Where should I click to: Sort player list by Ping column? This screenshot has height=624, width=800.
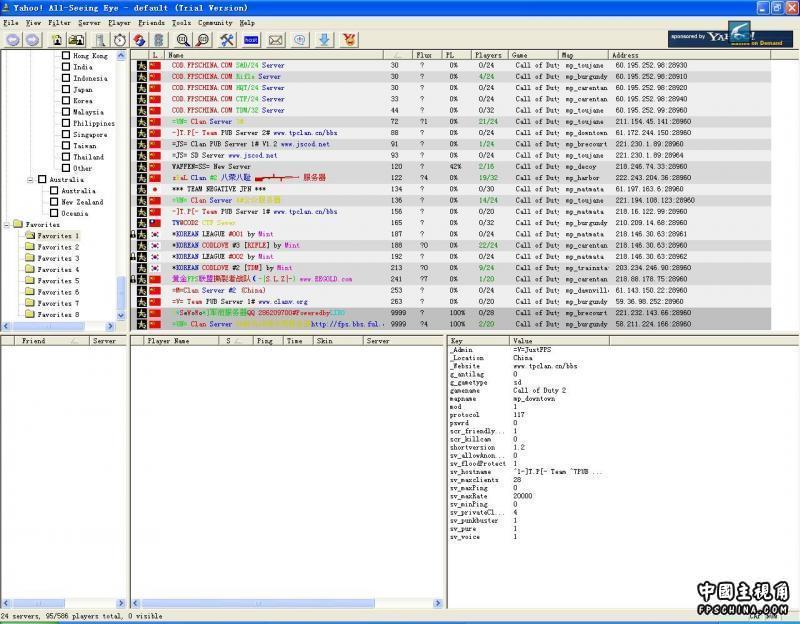(268, 341)
